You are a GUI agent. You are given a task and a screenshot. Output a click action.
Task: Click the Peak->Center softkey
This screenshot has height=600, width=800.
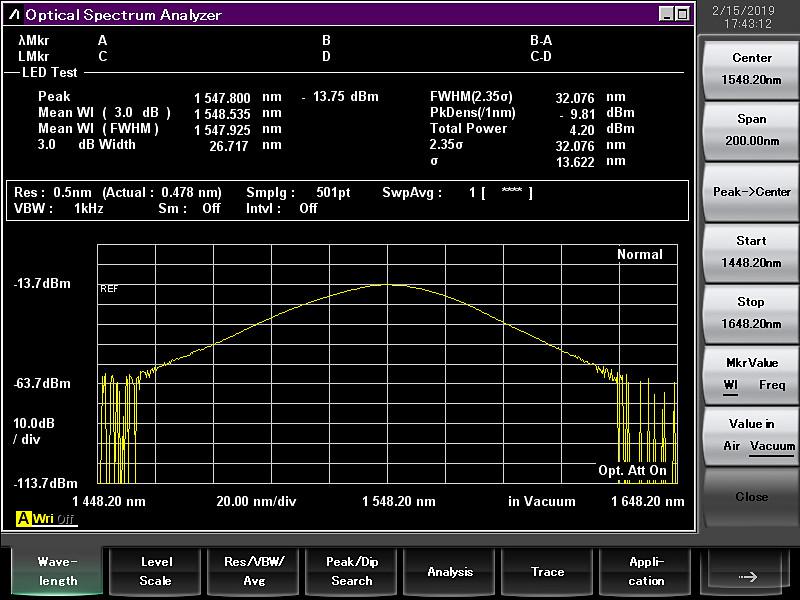pyautogui.click(x=751, y=192)
